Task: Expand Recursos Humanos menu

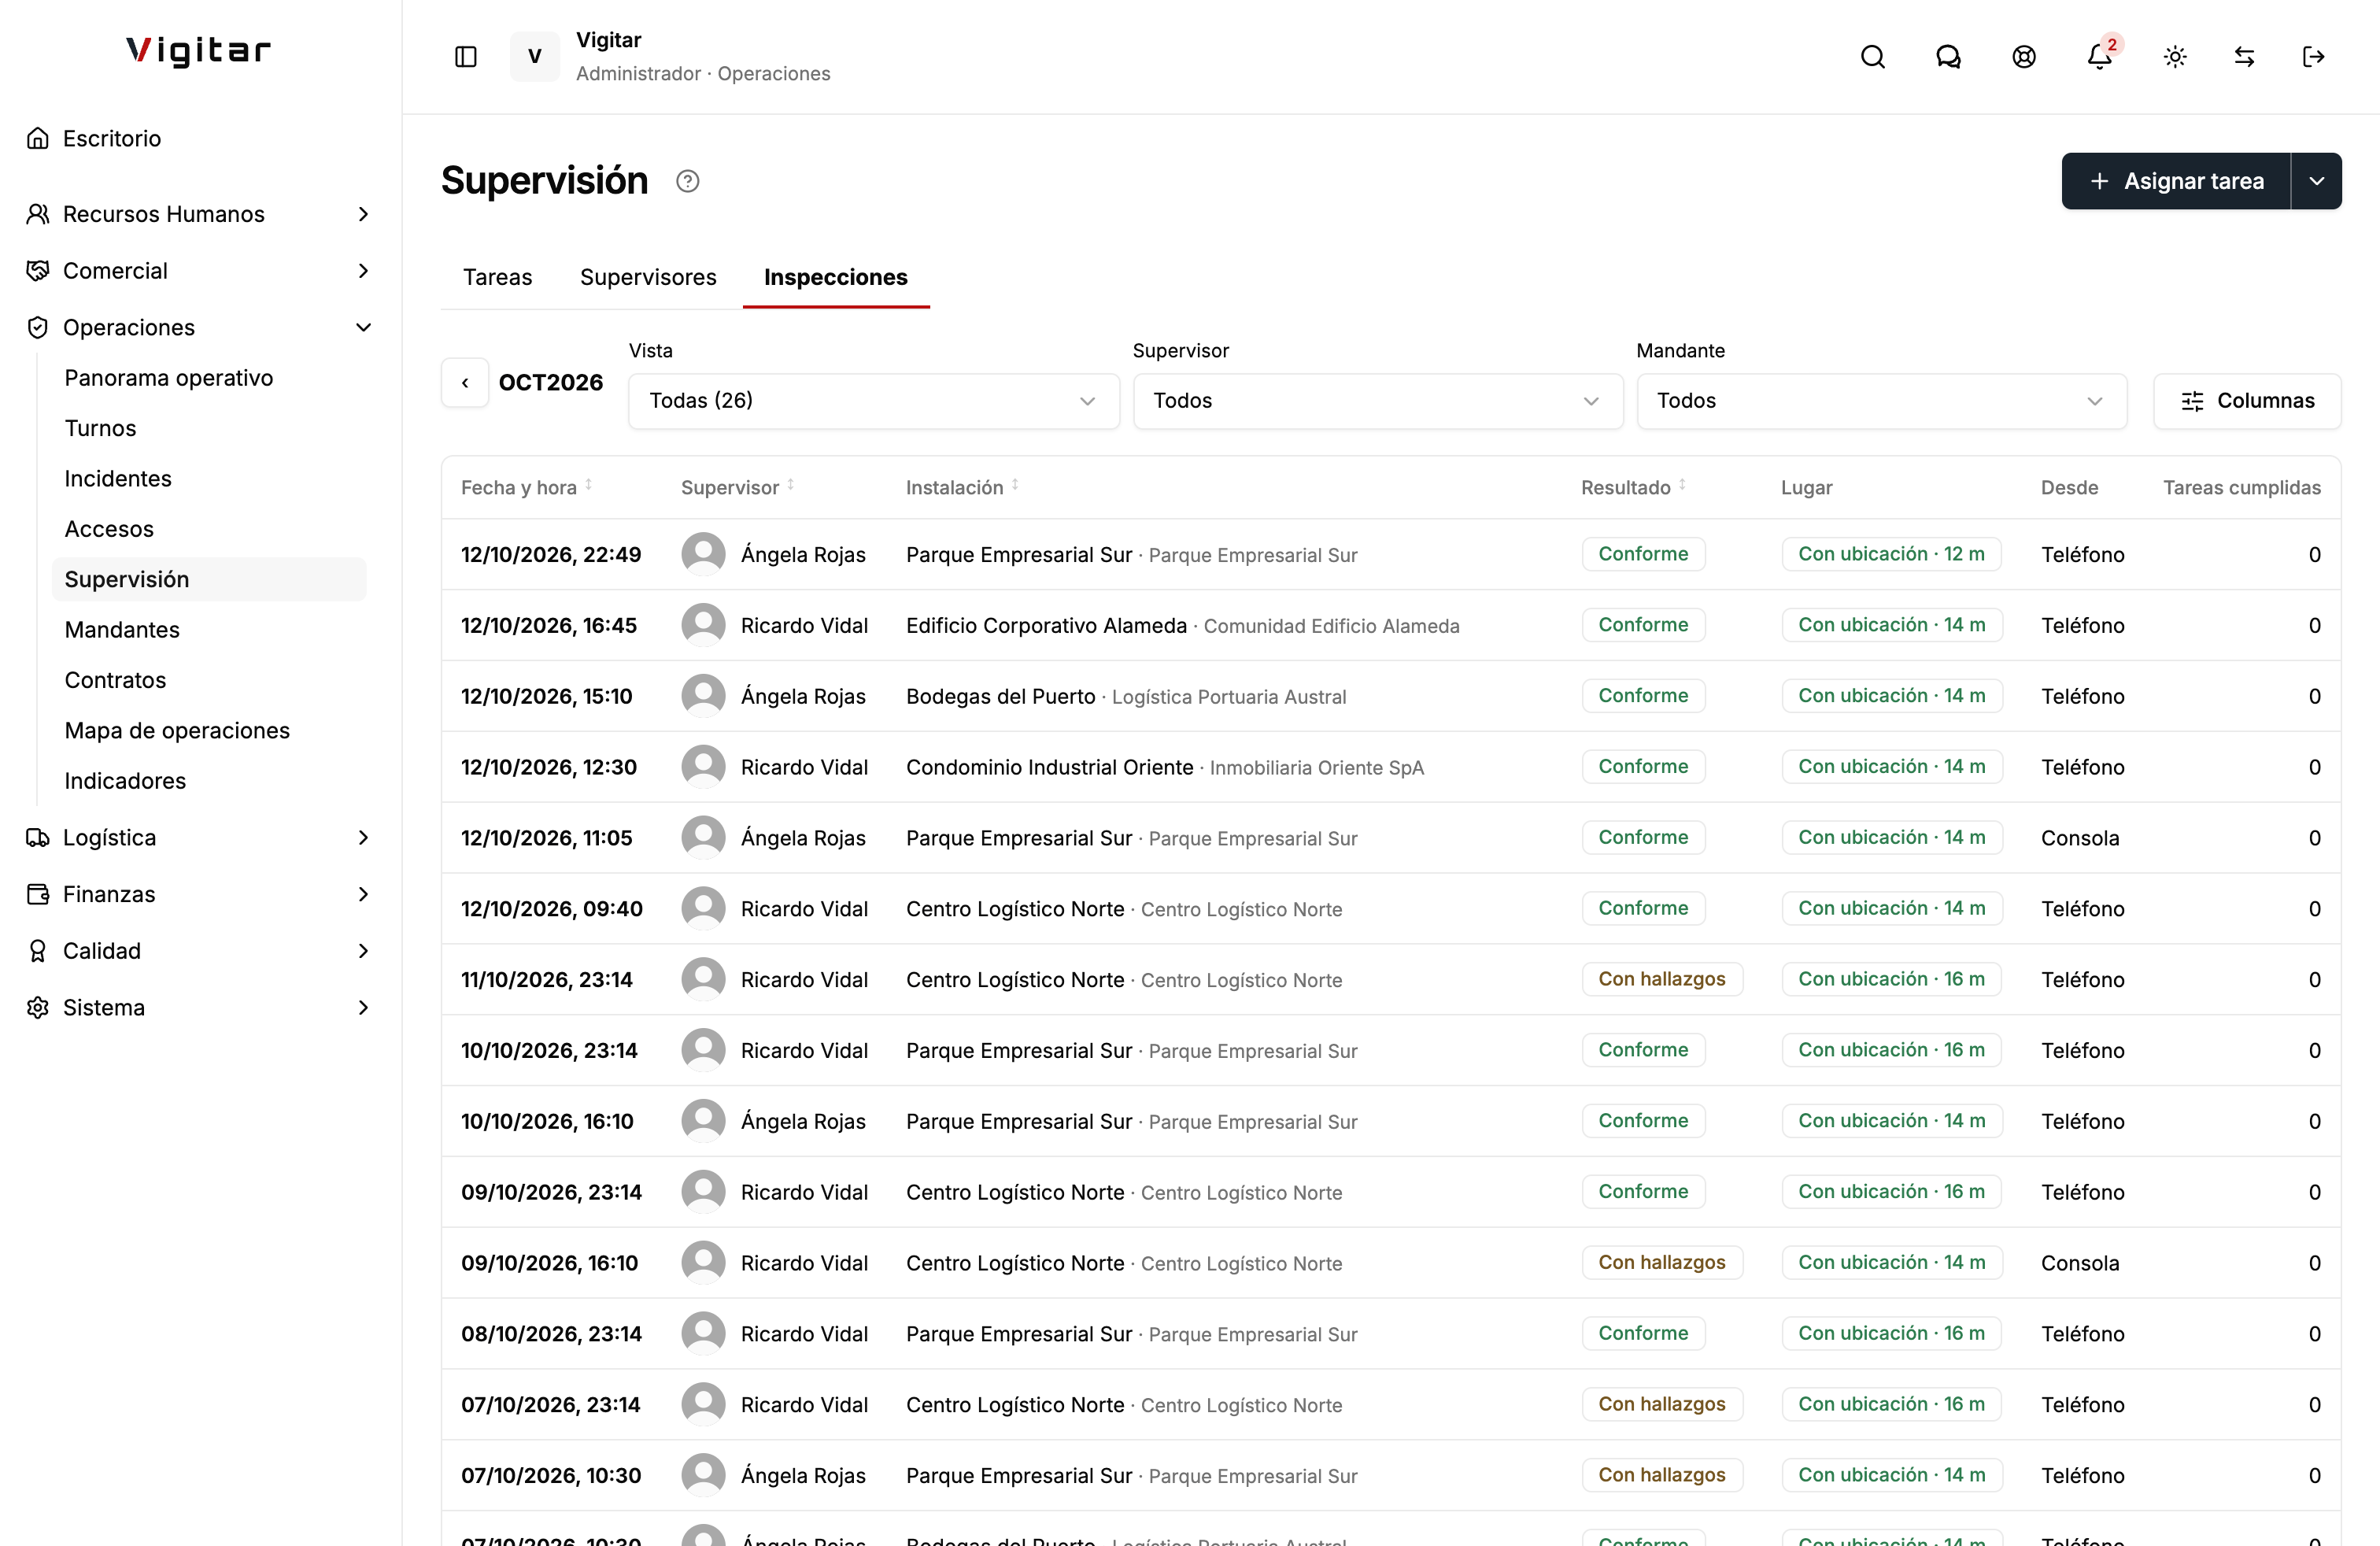Action: 200,214
